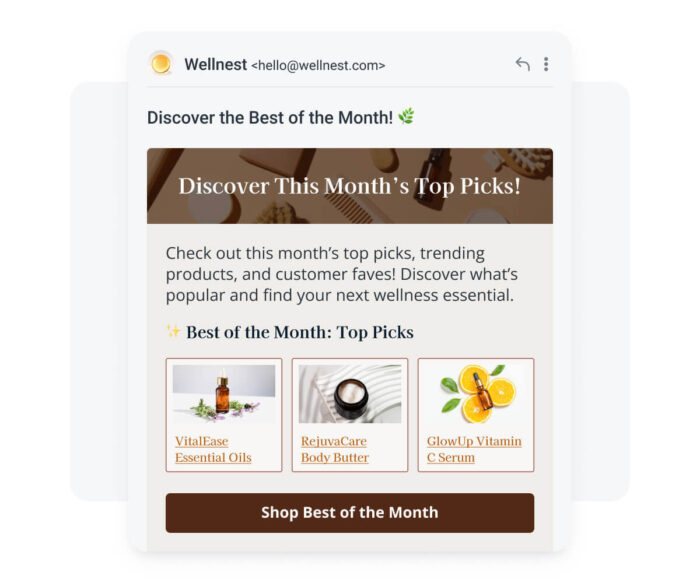Screen dimensions: 700x583
Task: Open the GlowUp Vitamin C Serum link
Action: (474, 449)
